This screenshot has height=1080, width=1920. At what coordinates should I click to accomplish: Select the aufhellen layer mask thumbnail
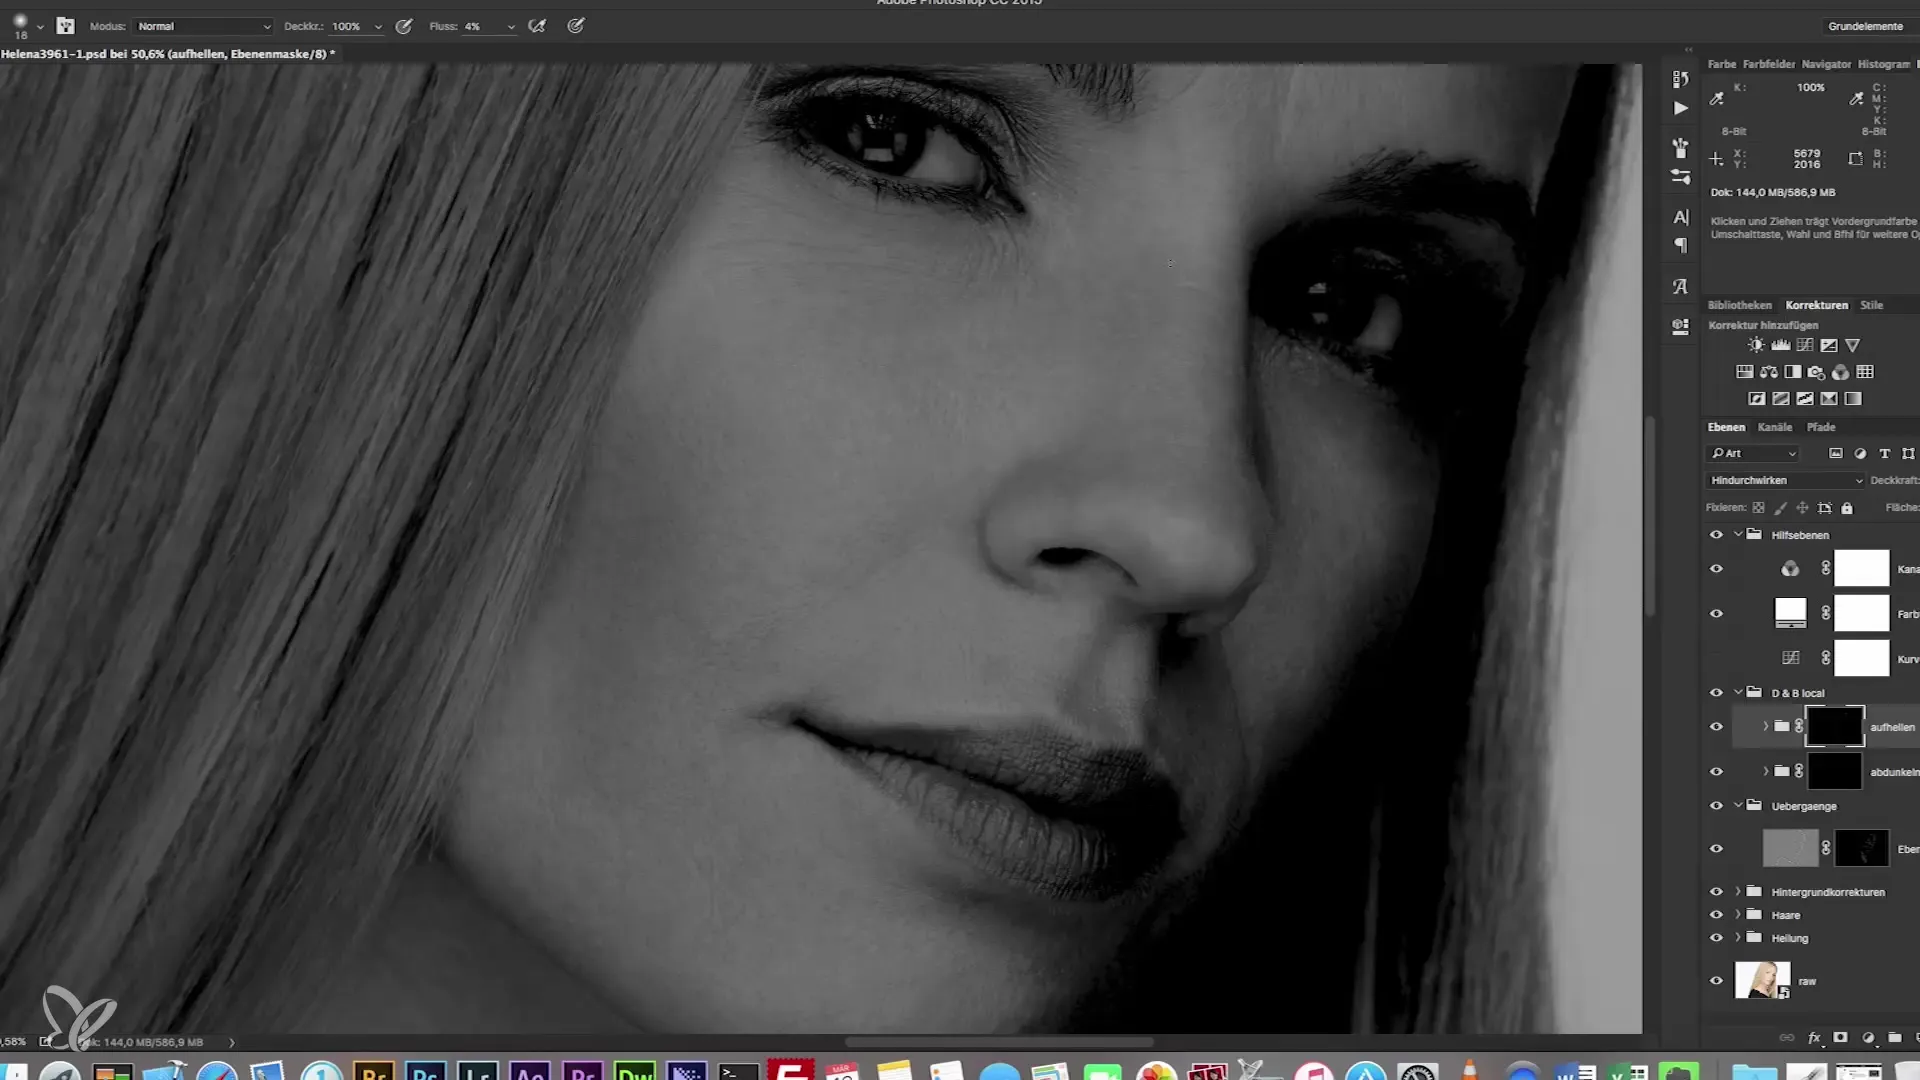coord(1835,727)
